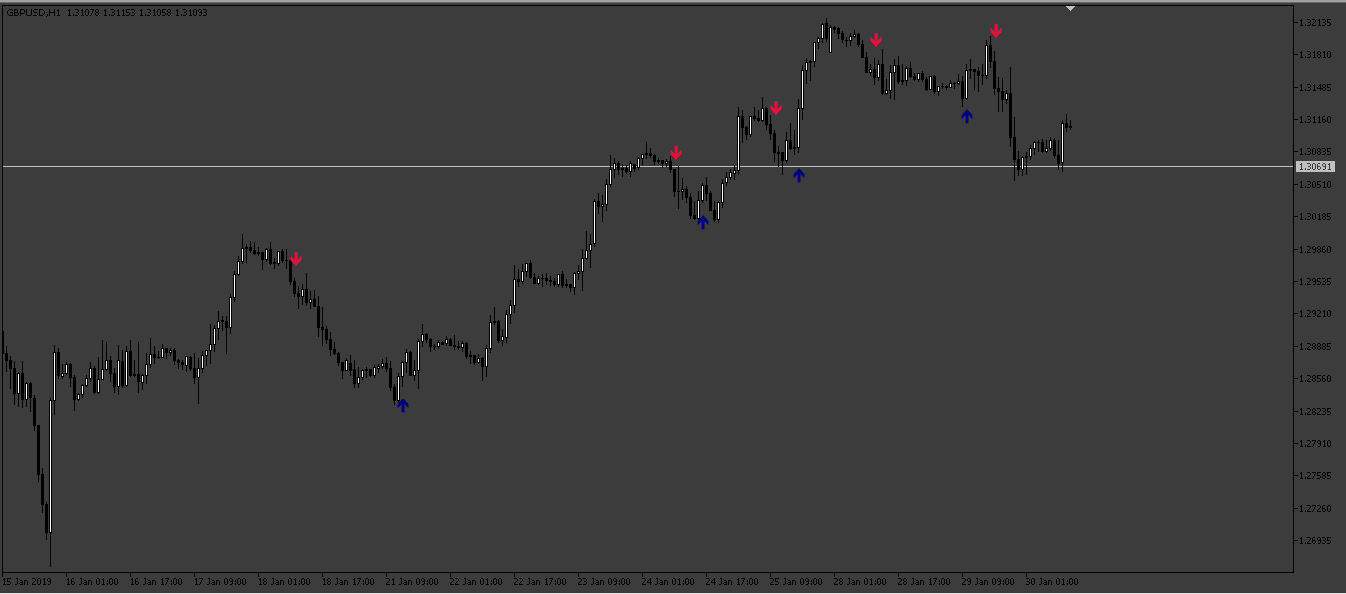
Task: Click the 1.29210 price axis label
Action: [x=1314, y=314]
